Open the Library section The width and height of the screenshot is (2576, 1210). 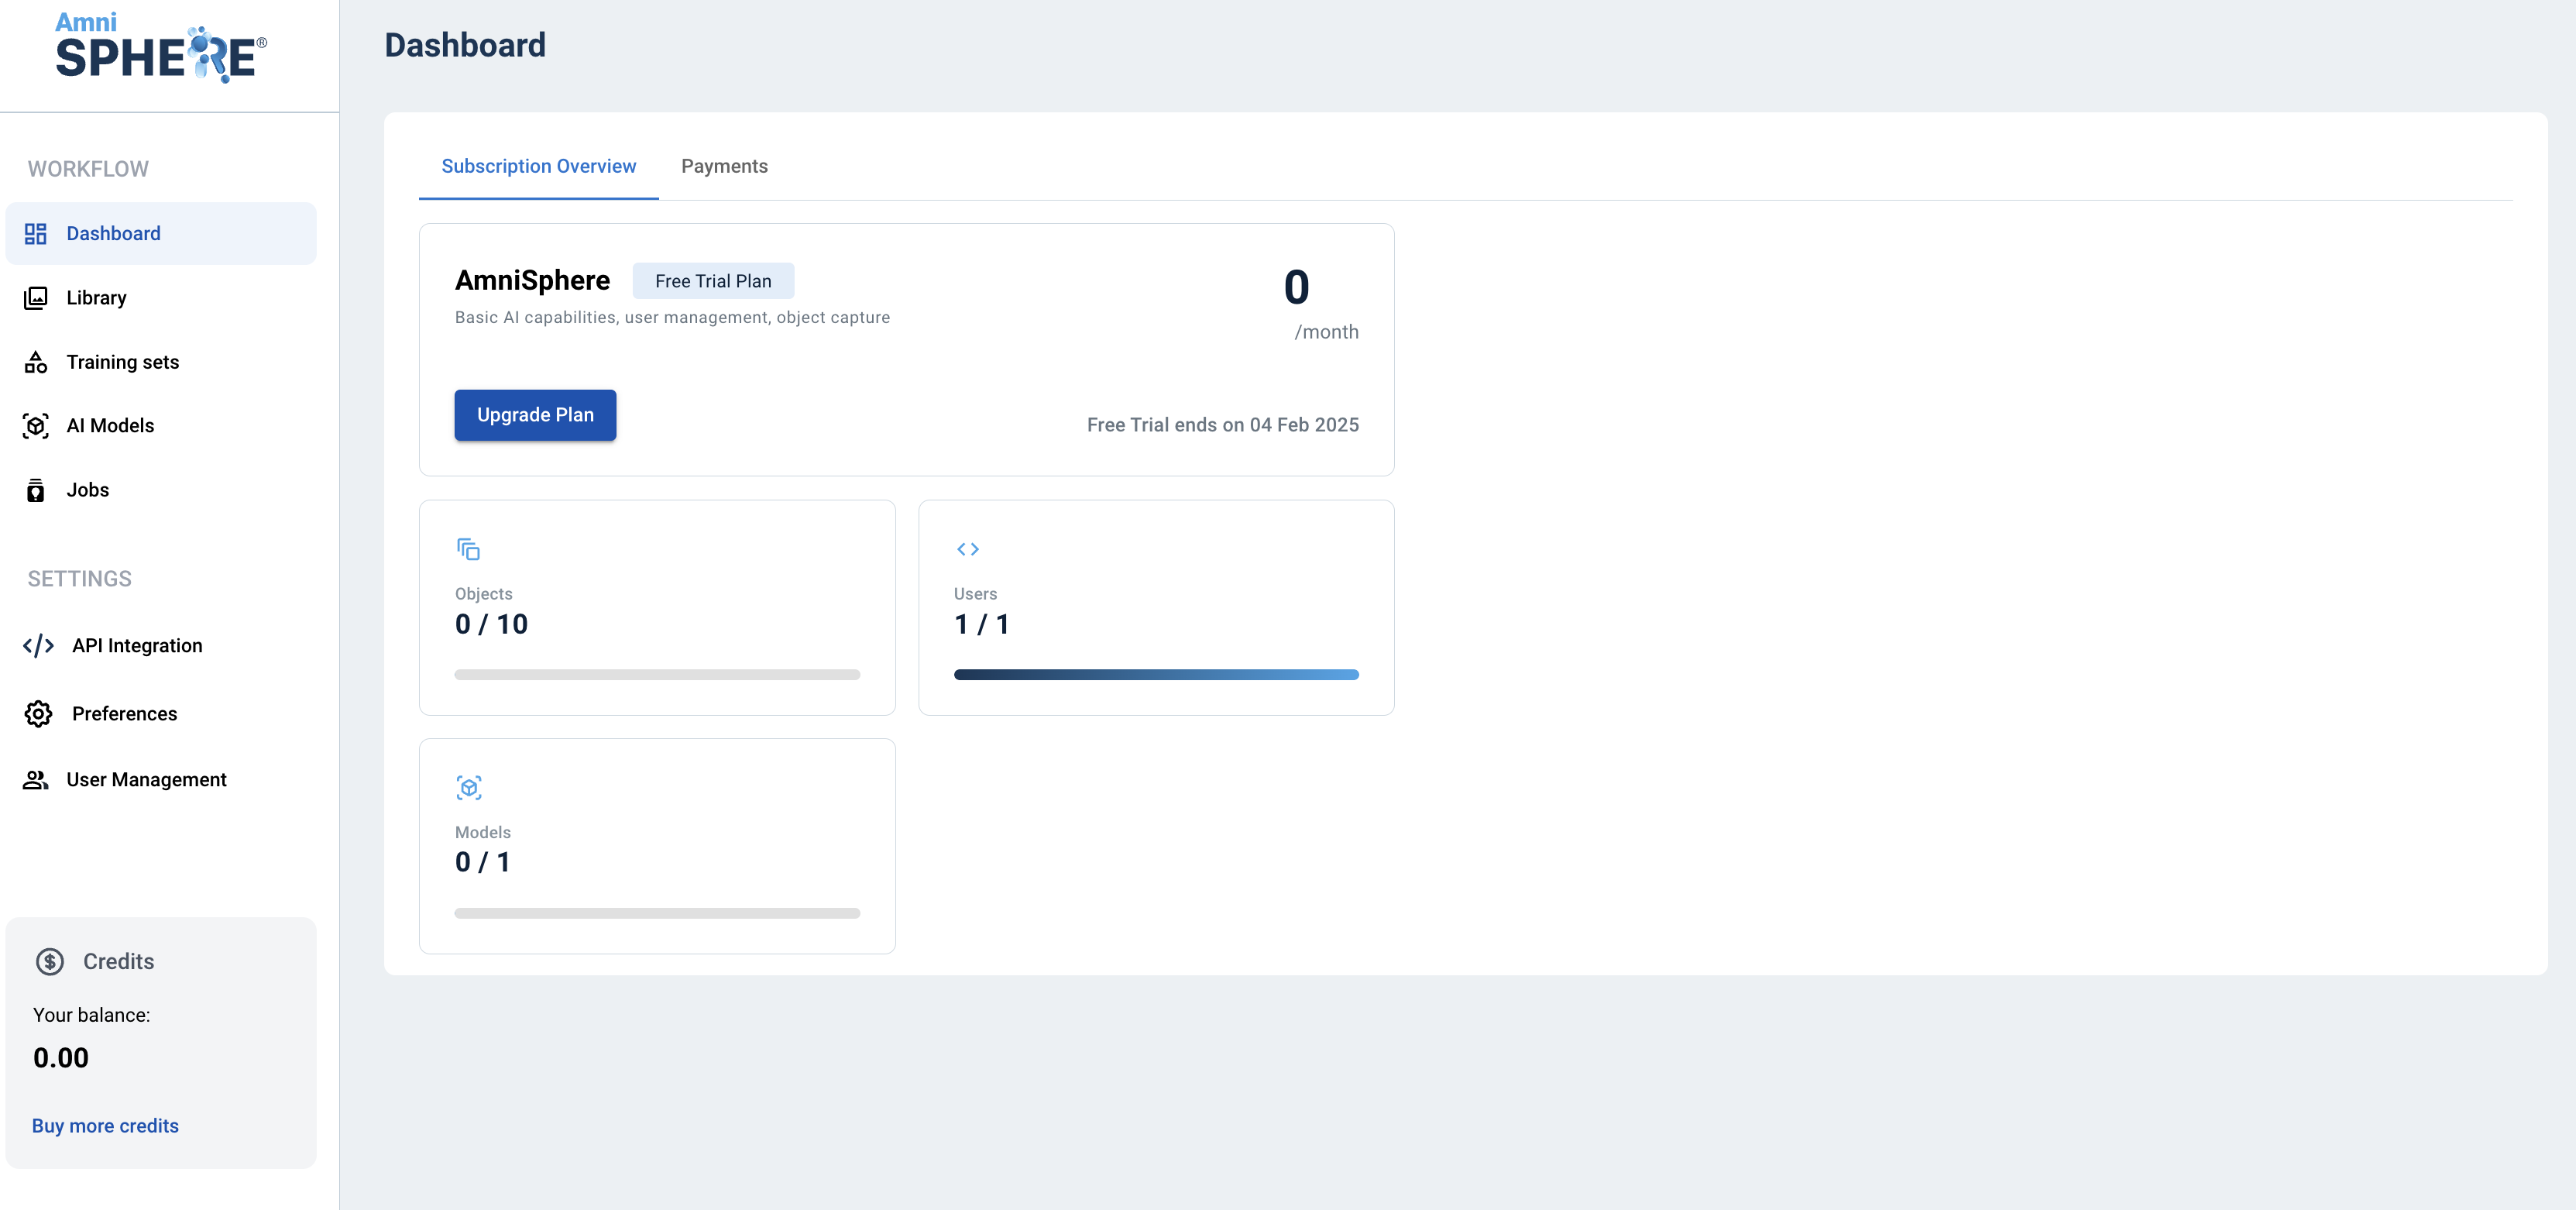[161, 298]
